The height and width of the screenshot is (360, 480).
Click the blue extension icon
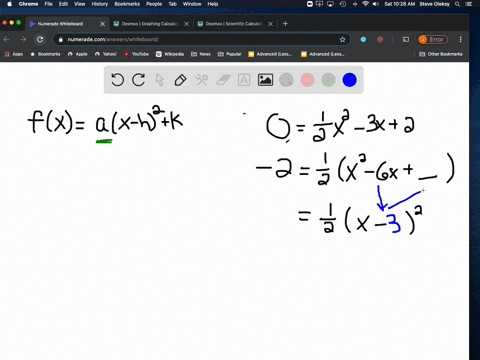pyautogui.click(x=363, y=39)
